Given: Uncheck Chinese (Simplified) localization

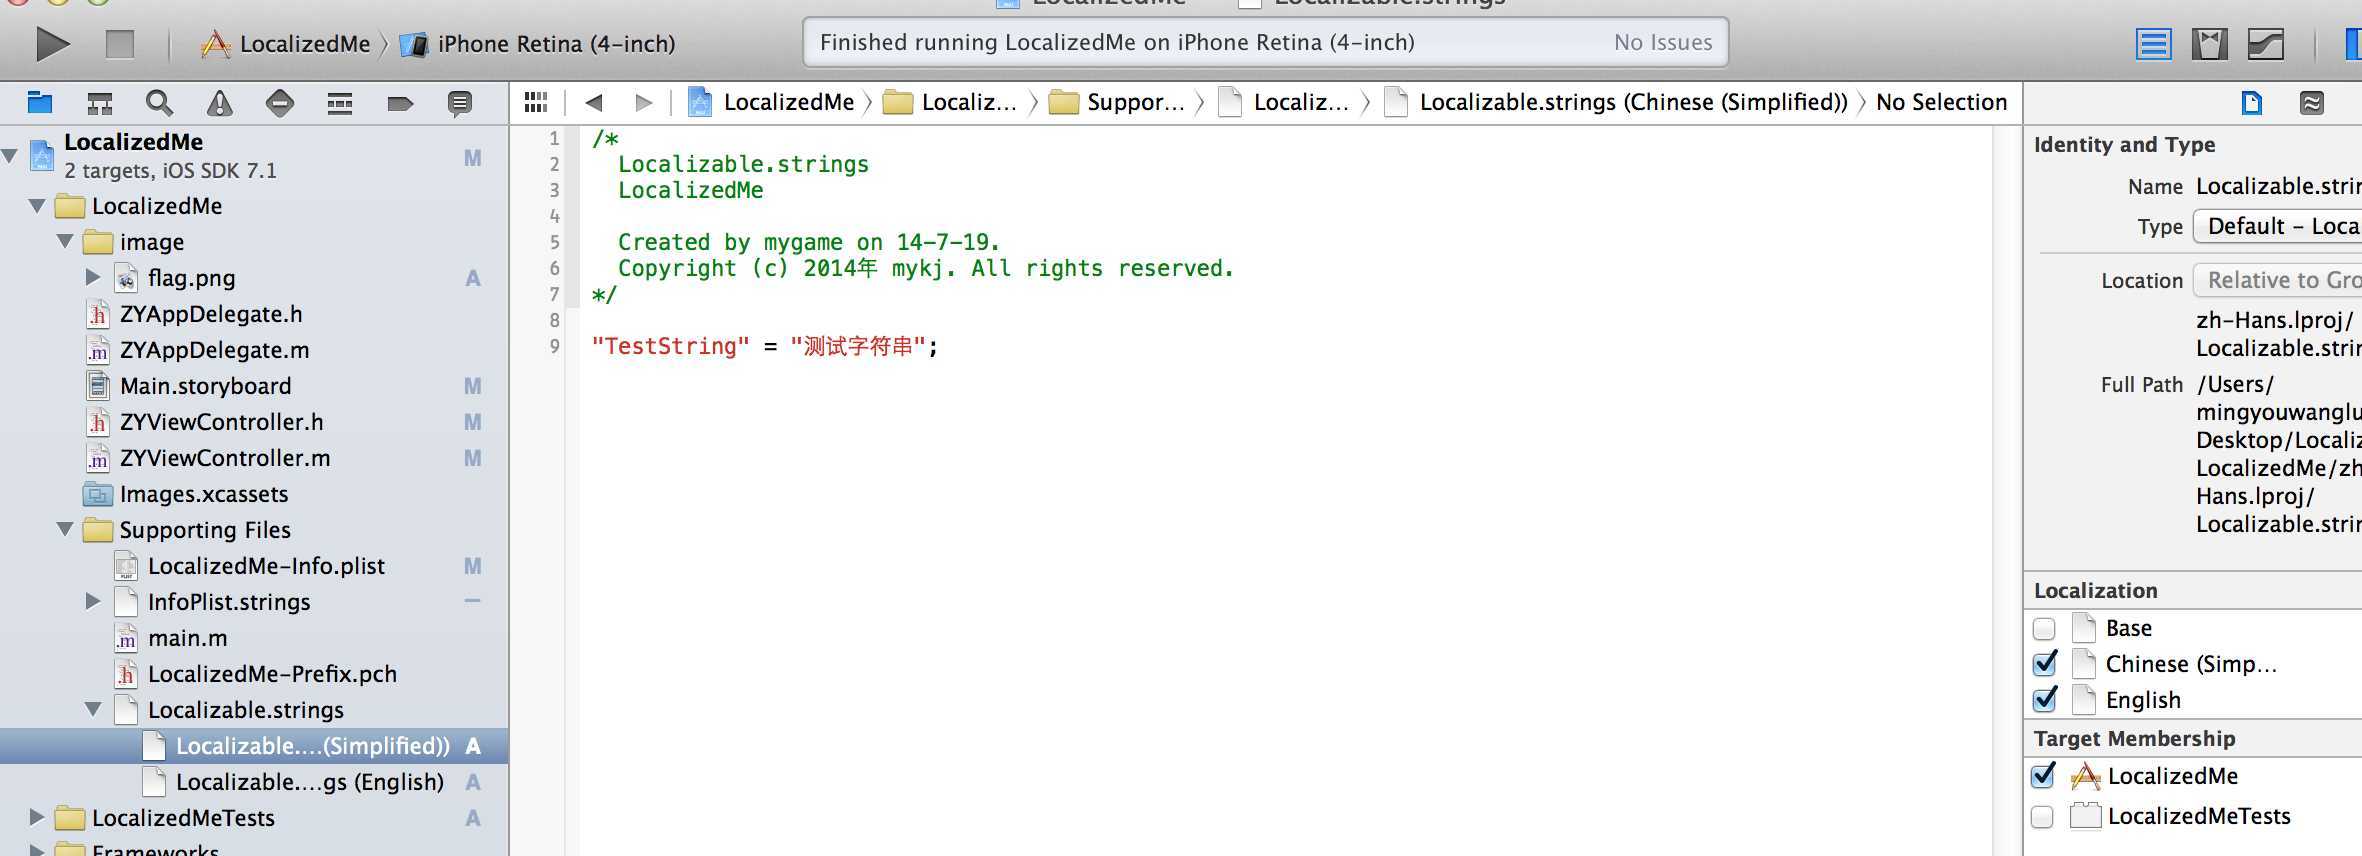Looking at the screenshot, I should (x=2045, y=663).
